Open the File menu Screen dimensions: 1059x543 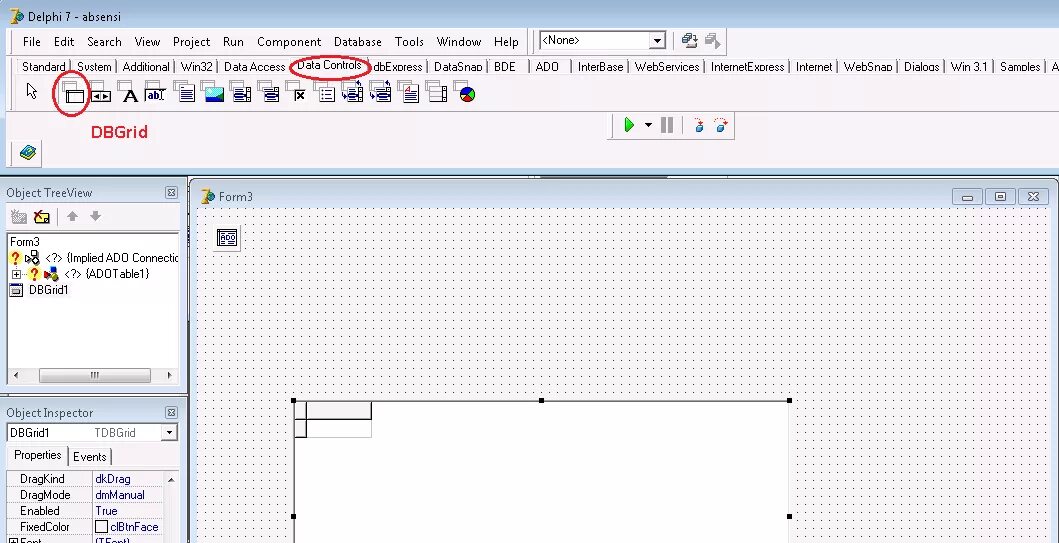click(32, 42)
